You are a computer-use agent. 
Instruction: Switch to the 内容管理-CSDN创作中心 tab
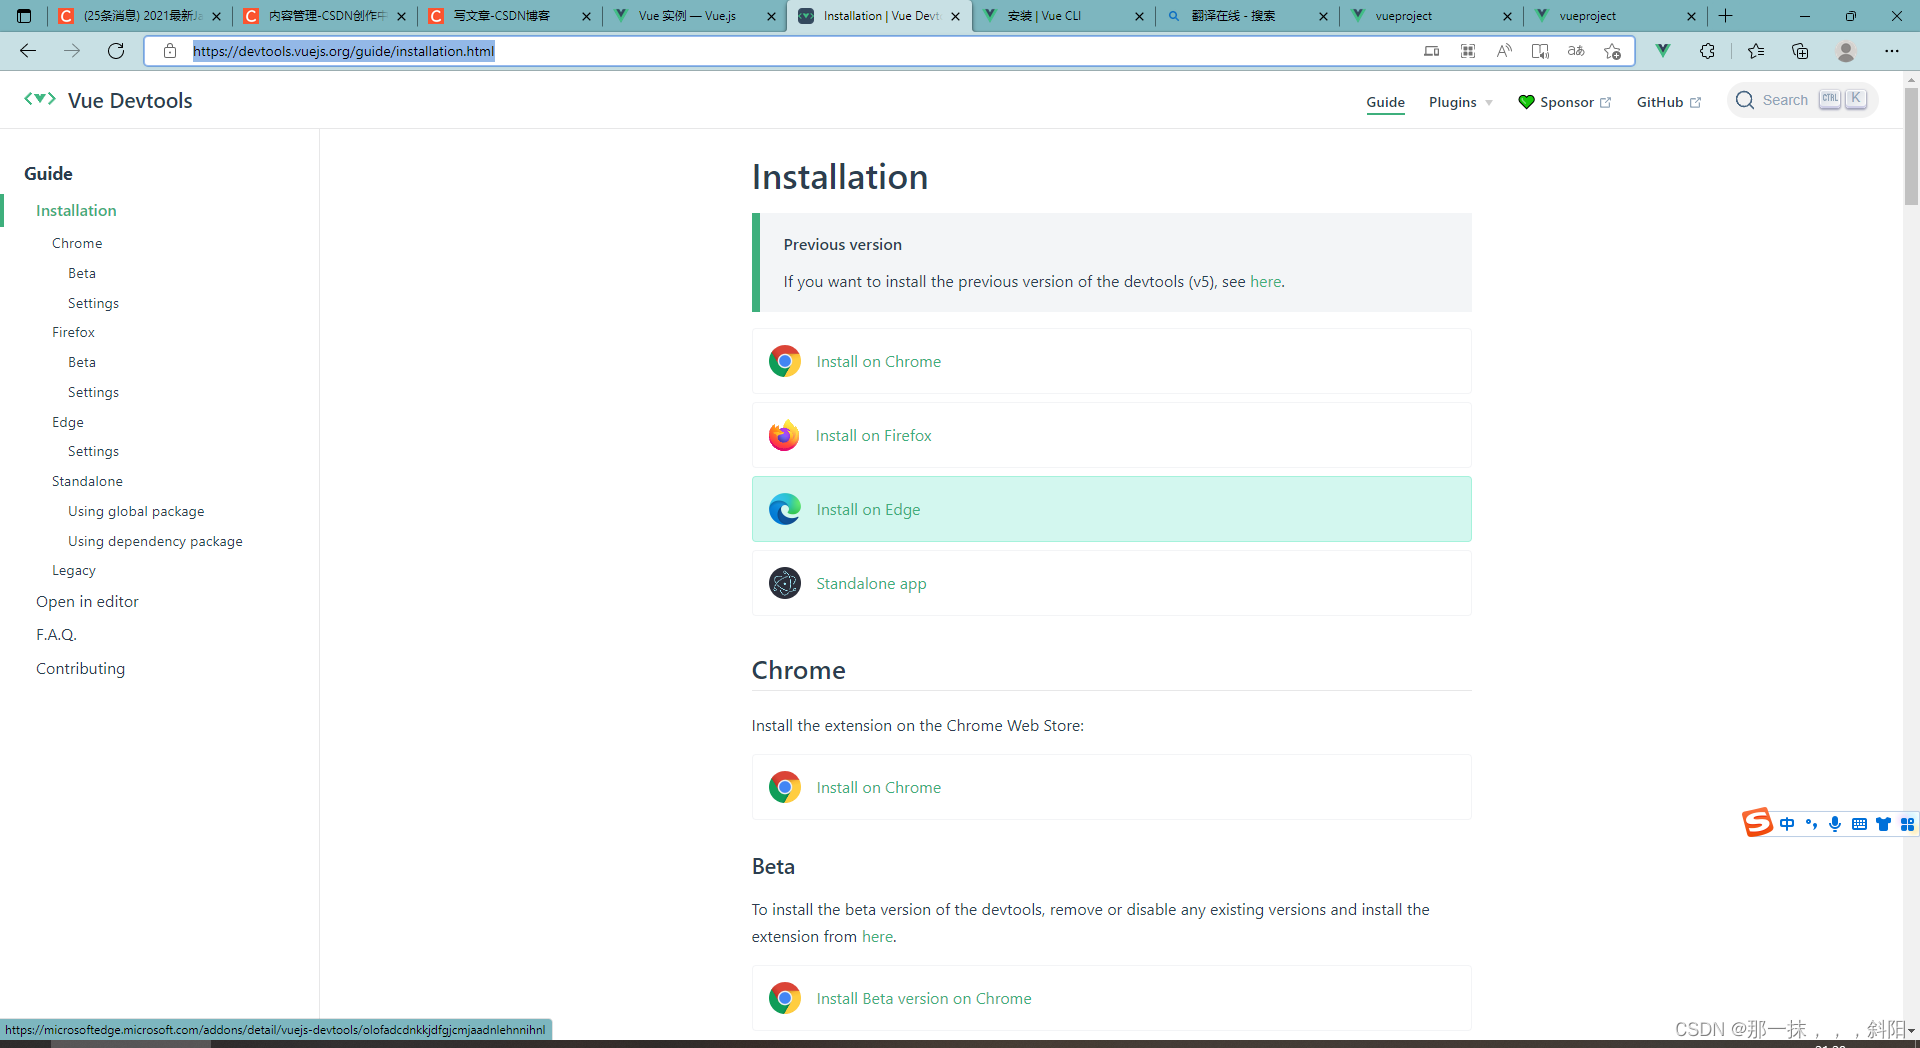325,16
